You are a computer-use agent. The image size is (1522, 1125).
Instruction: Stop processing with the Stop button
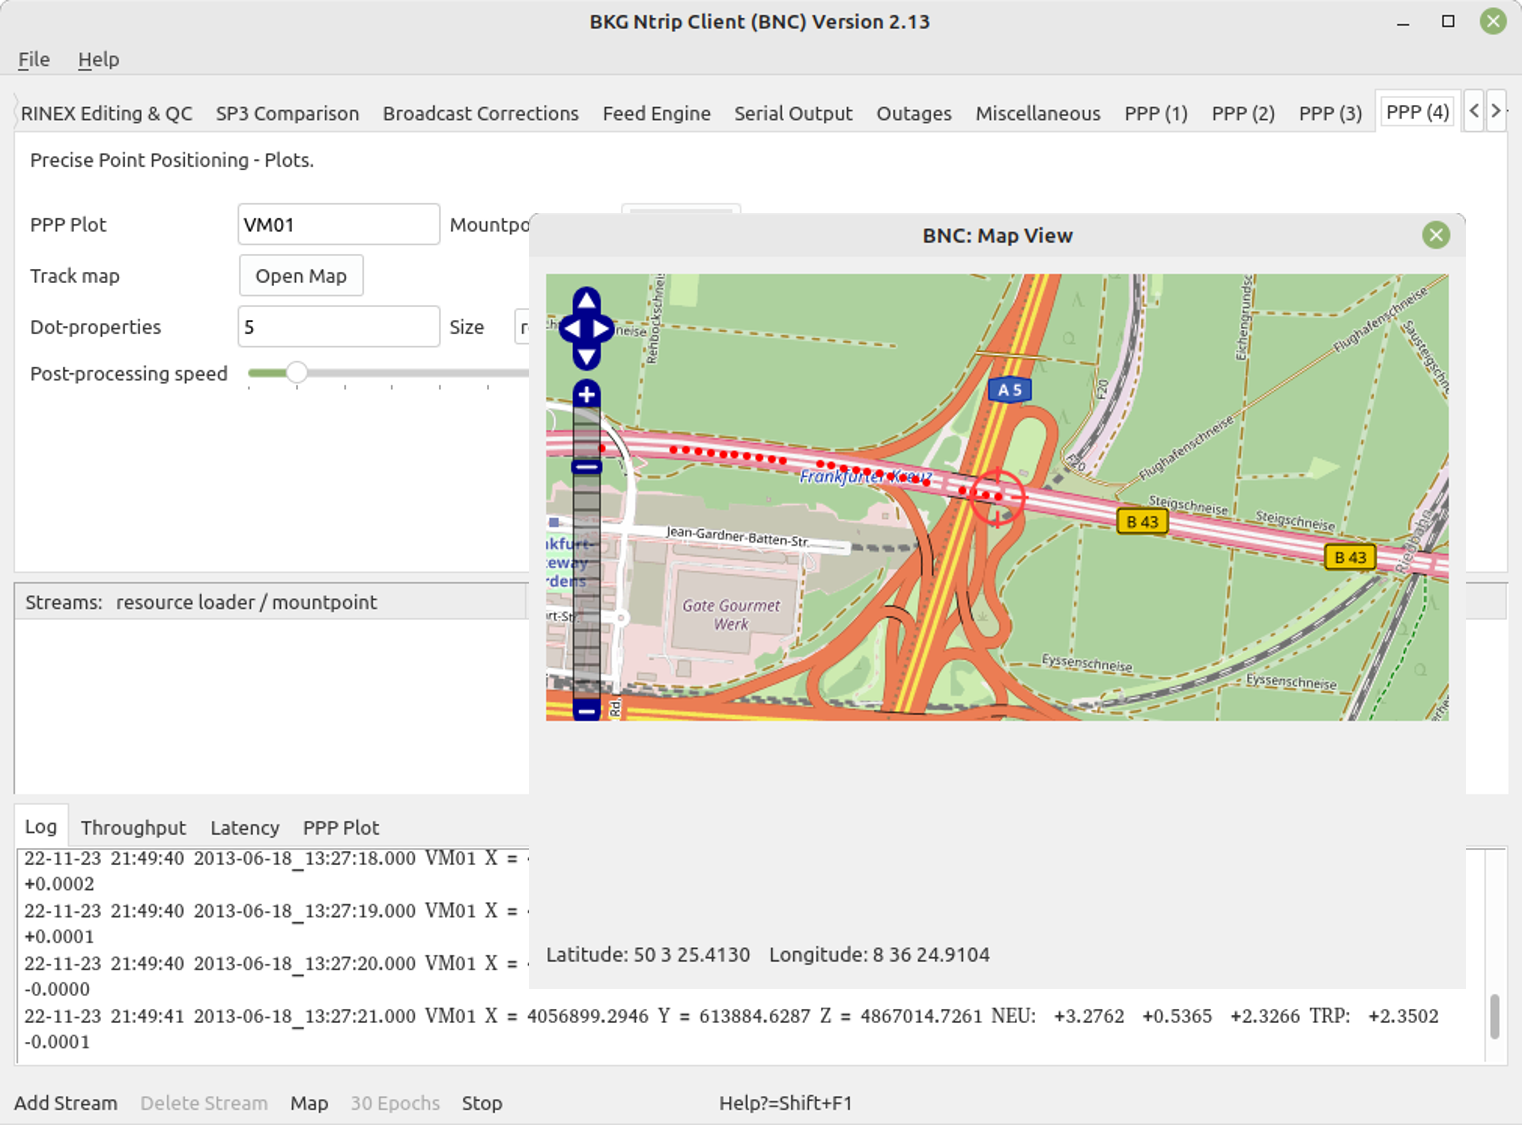pos(482,1103)
